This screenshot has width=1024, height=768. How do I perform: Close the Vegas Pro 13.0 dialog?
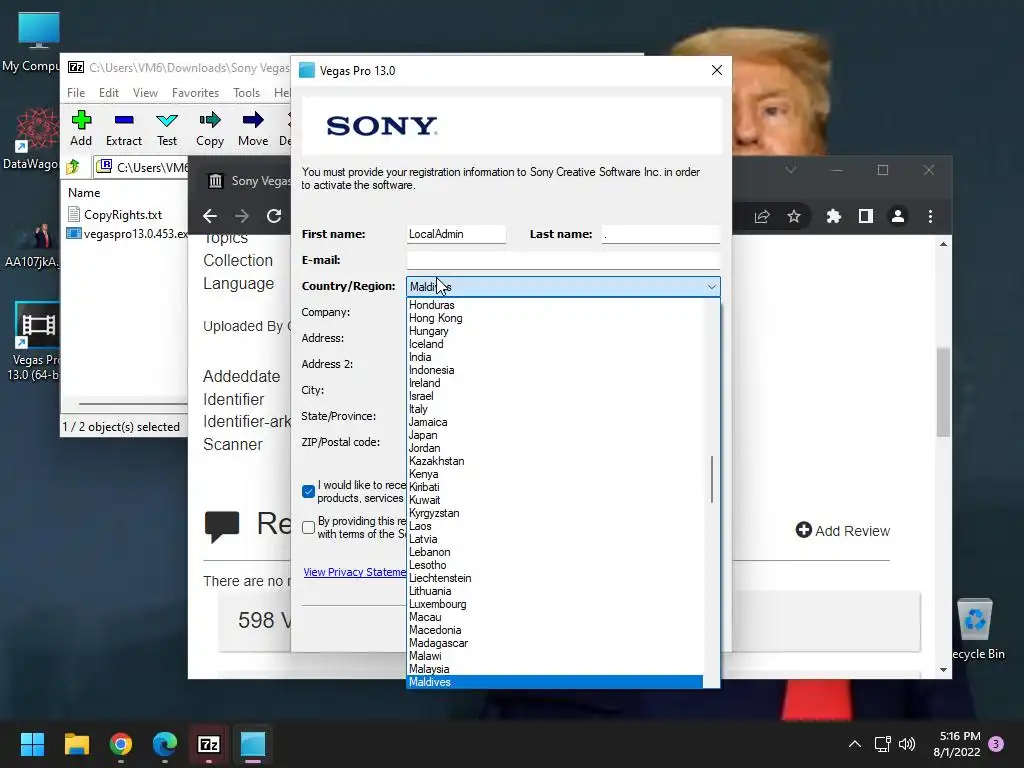[x=716, y=70]
